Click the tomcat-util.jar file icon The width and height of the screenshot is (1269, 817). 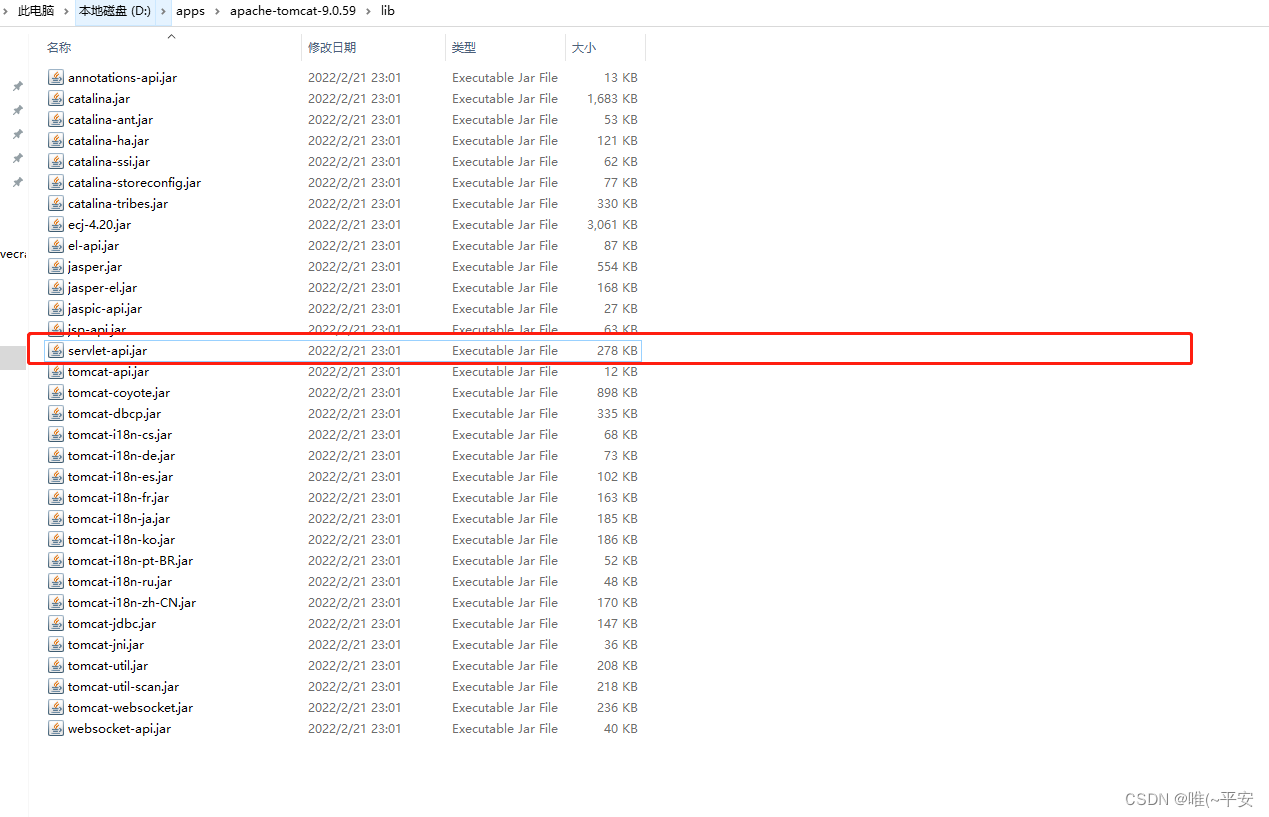tap(56, 666)
